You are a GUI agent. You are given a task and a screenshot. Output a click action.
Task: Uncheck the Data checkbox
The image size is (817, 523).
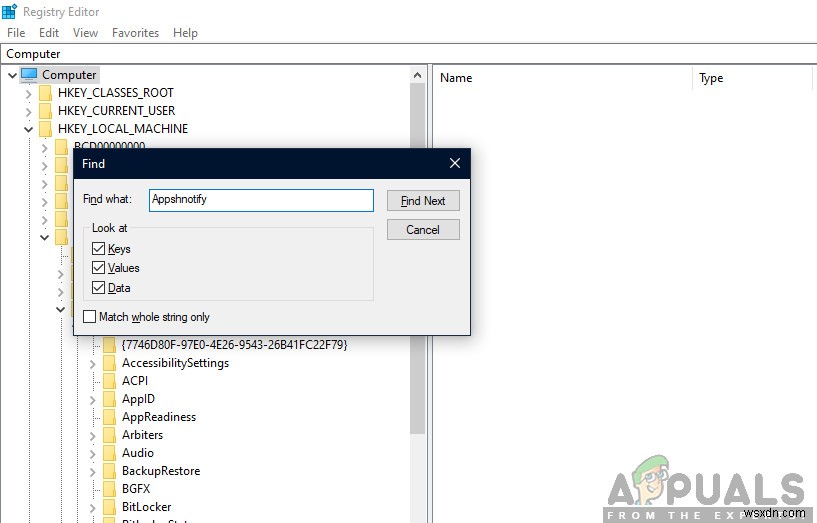click(98, 288)
